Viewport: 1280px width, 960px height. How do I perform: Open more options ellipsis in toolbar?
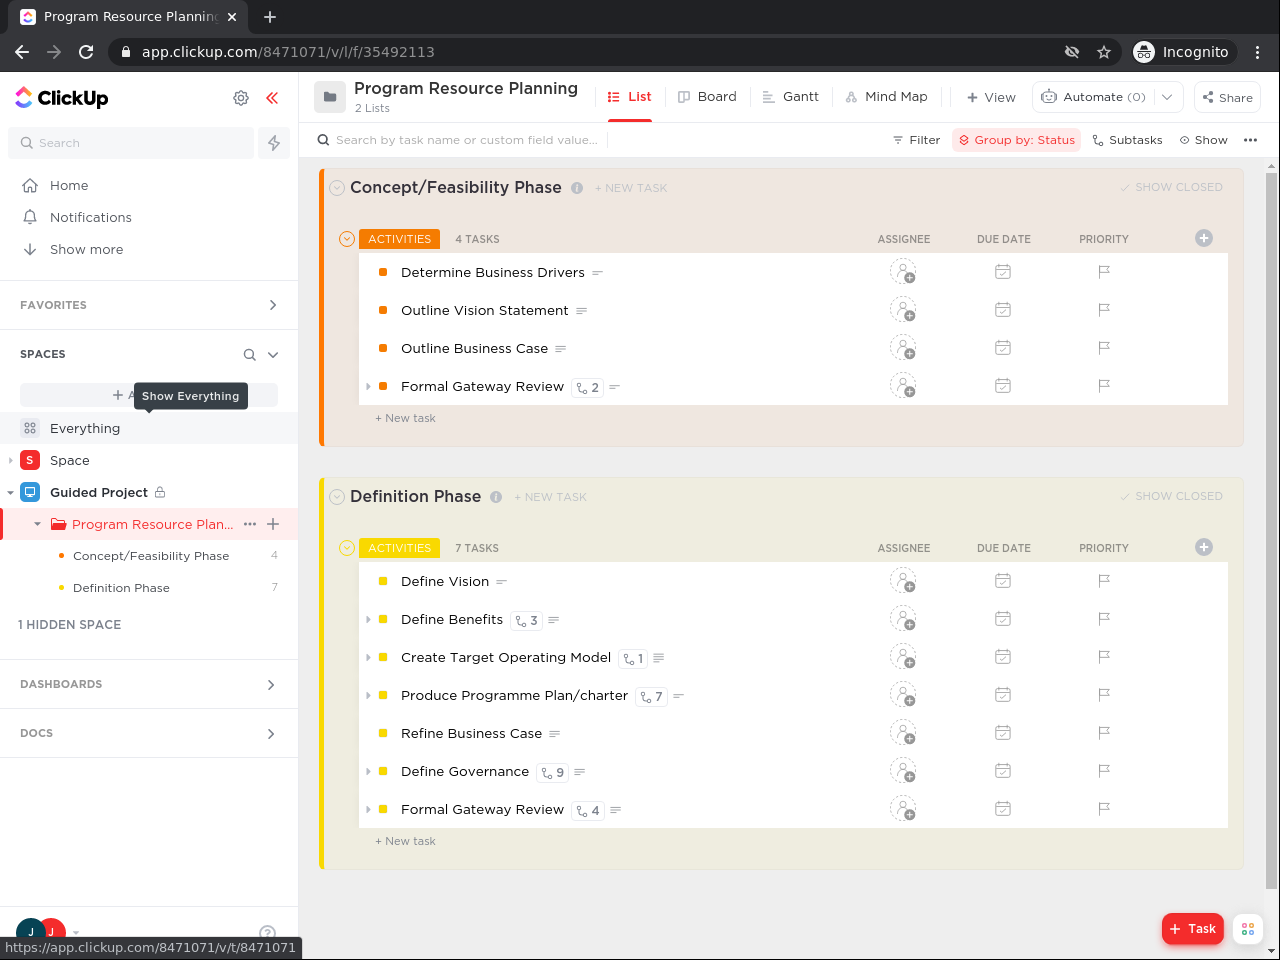1250,140
